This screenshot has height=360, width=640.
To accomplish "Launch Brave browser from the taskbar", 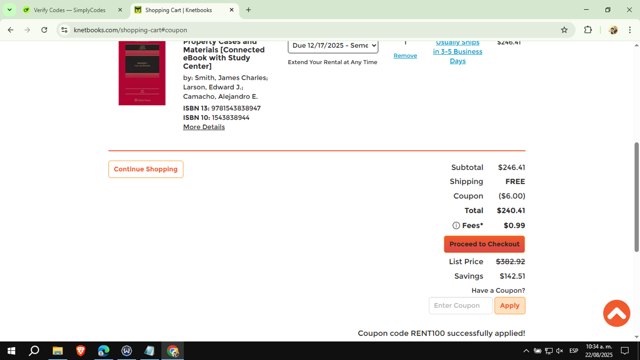I will click(x=80, y=351).
